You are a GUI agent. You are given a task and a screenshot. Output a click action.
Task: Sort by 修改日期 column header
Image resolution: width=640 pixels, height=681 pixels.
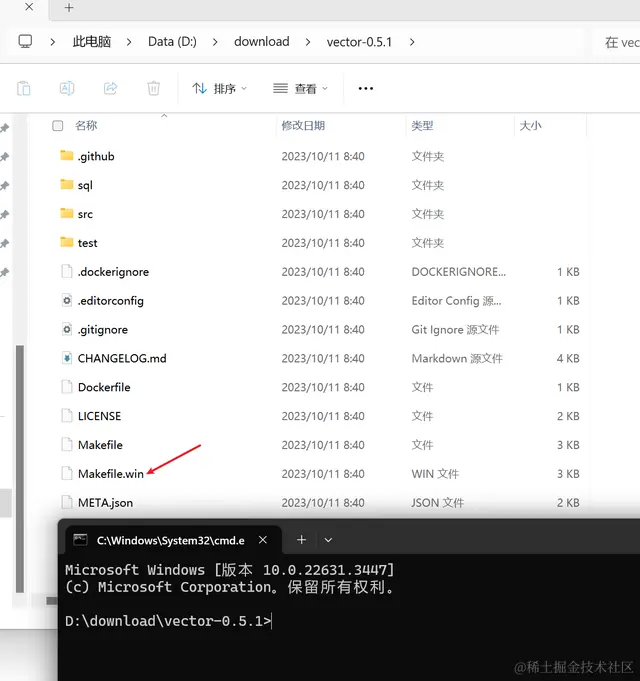click(x=303, y=126)
